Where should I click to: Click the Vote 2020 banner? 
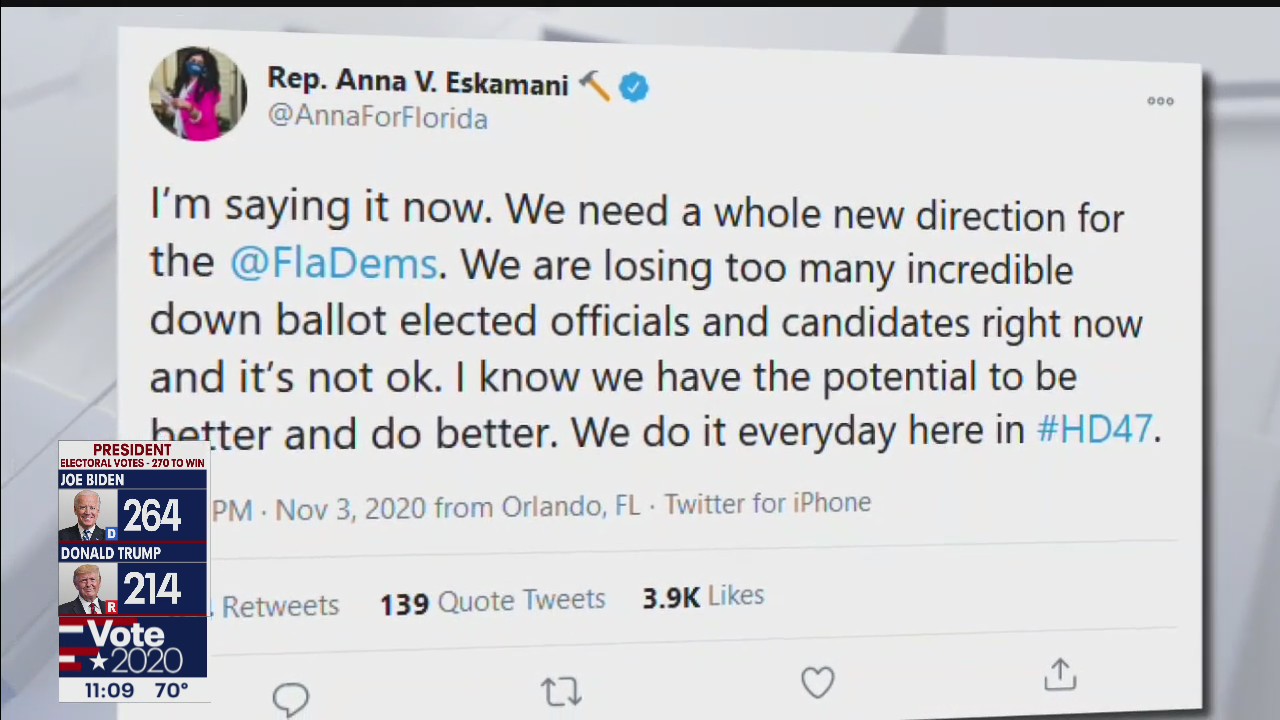pyautogui.click(x=132, y=645)
